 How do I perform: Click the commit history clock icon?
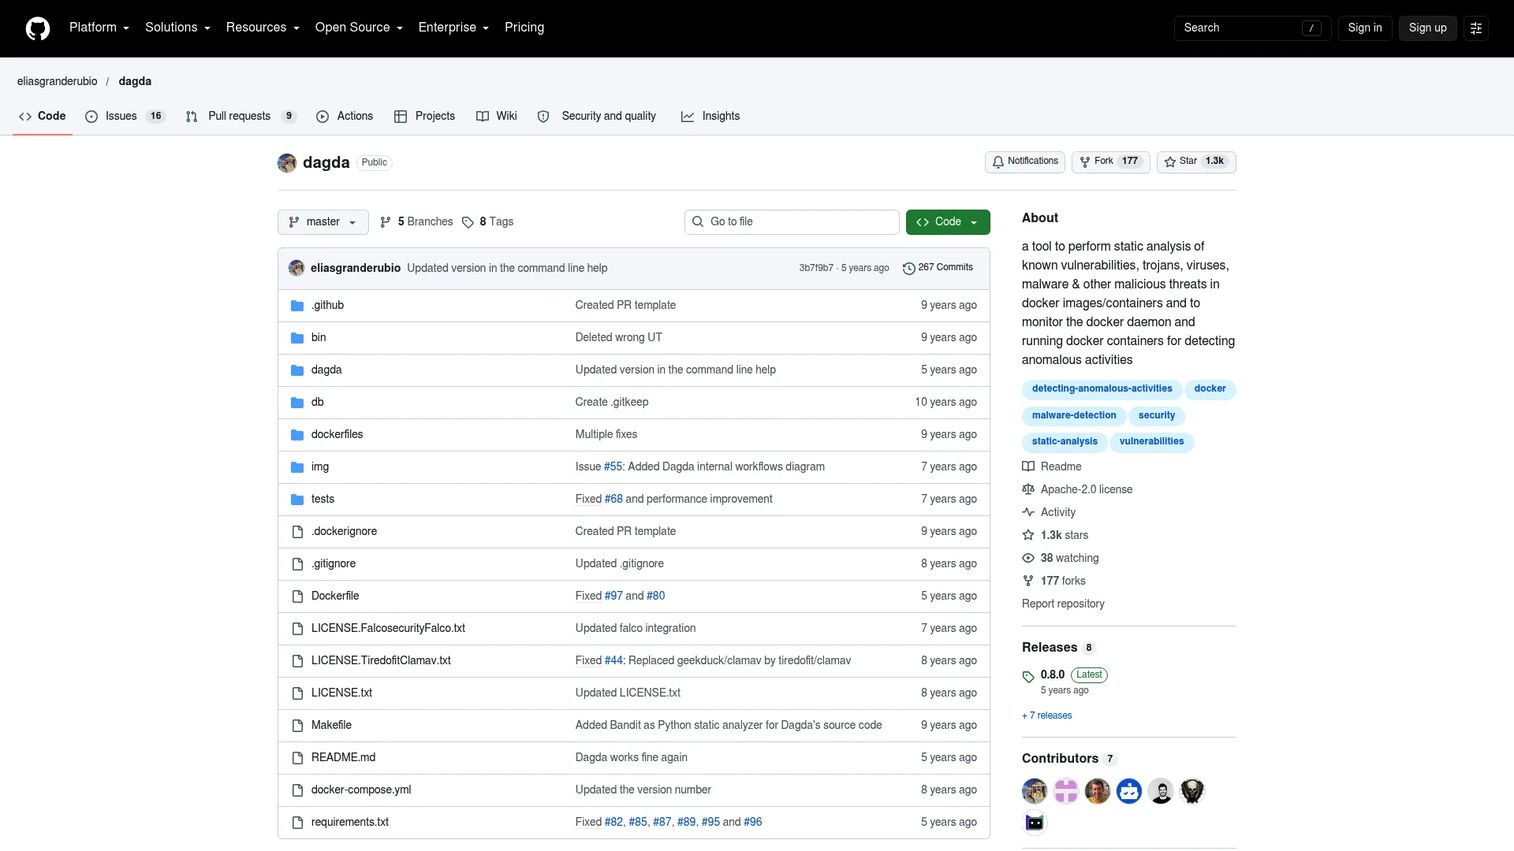(x=909, y=268)
